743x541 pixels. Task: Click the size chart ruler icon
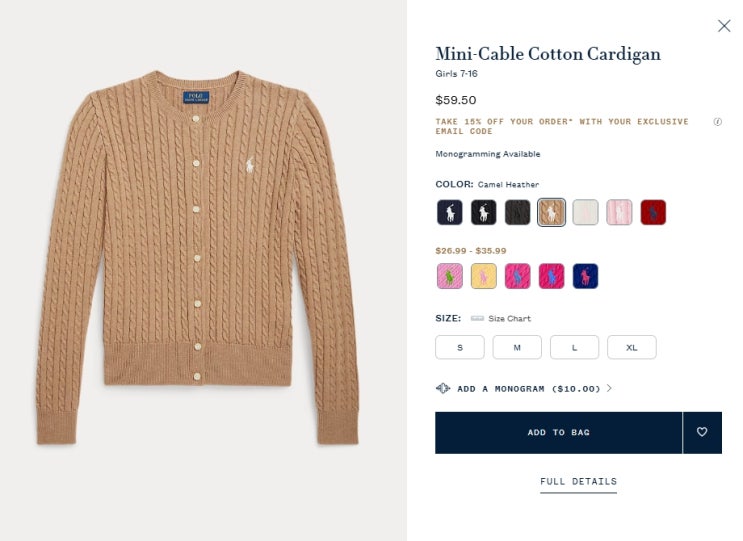coord(477,318)
